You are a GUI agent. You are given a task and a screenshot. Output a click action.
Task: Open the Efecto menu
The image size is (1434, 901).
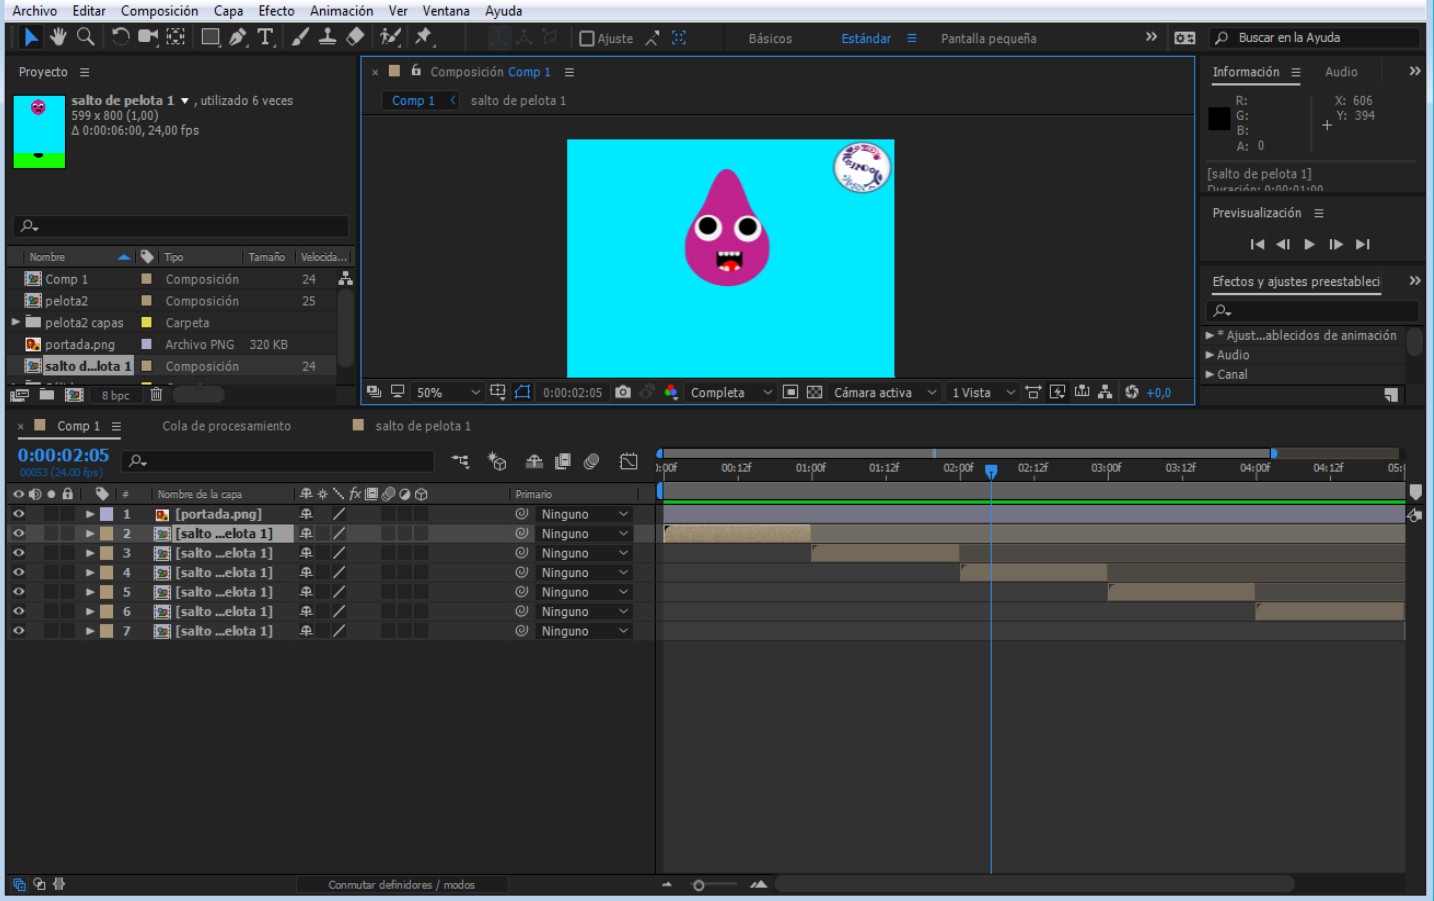point(276,11)
